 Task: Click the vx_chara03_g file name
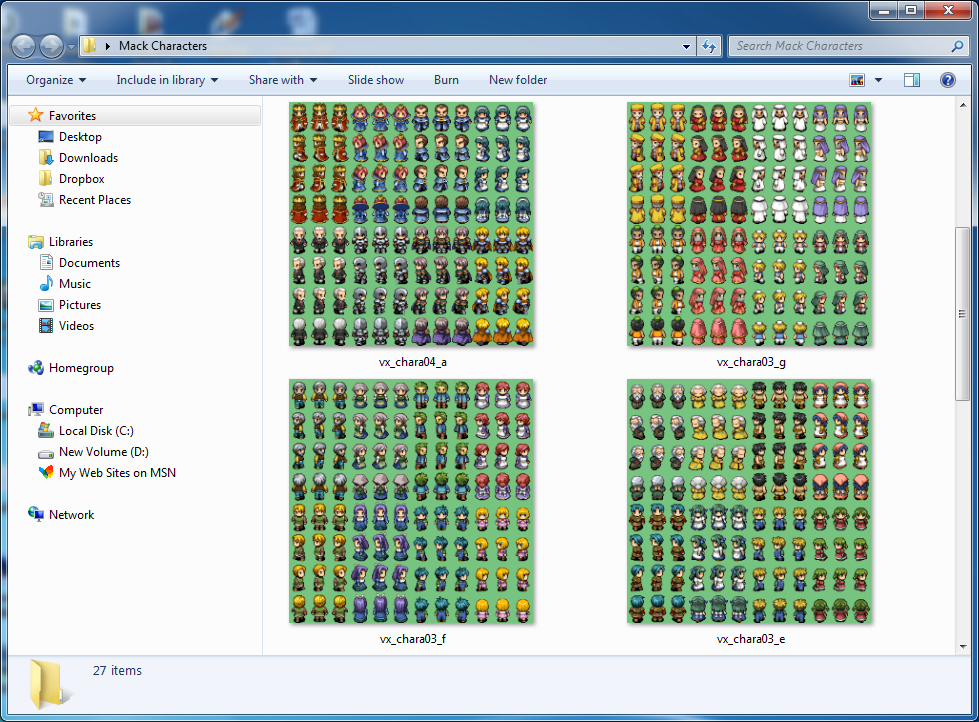[751, 362]
